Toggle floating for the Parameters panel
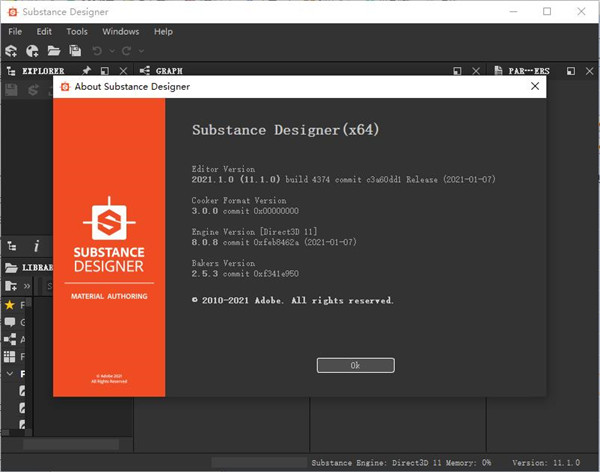The width and height of the screenshot is (600, 472). pyautogui.click(x=570, y=71)
